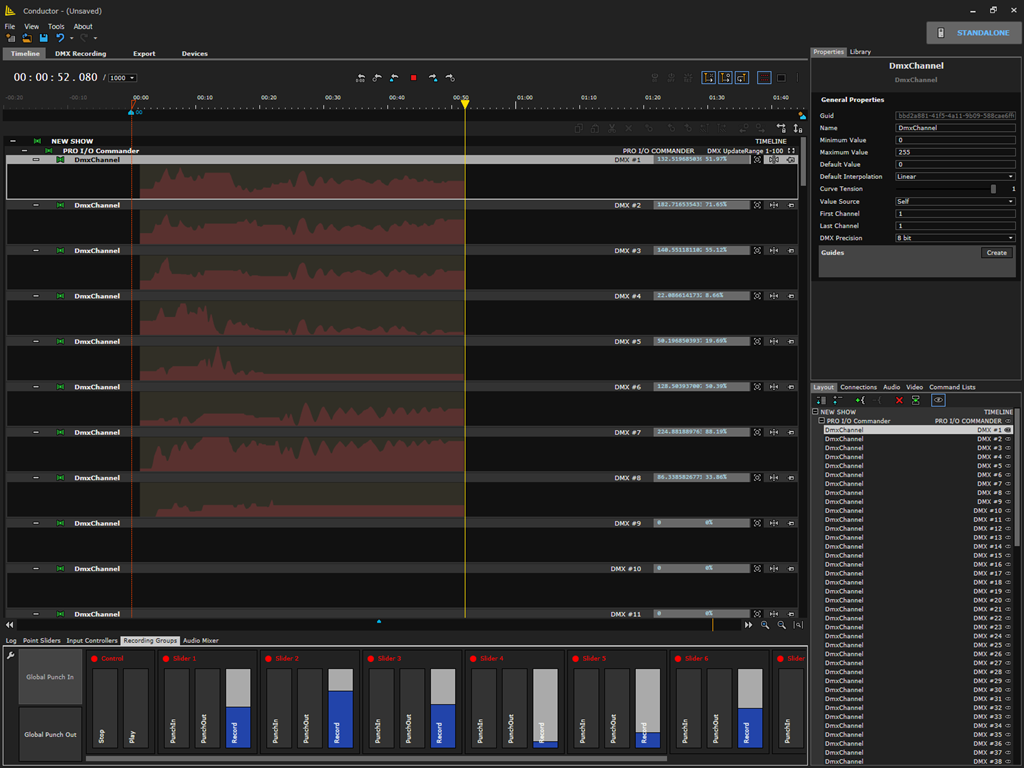
Task: Toggle the black rectangle view icon
Action: point(781,78)
